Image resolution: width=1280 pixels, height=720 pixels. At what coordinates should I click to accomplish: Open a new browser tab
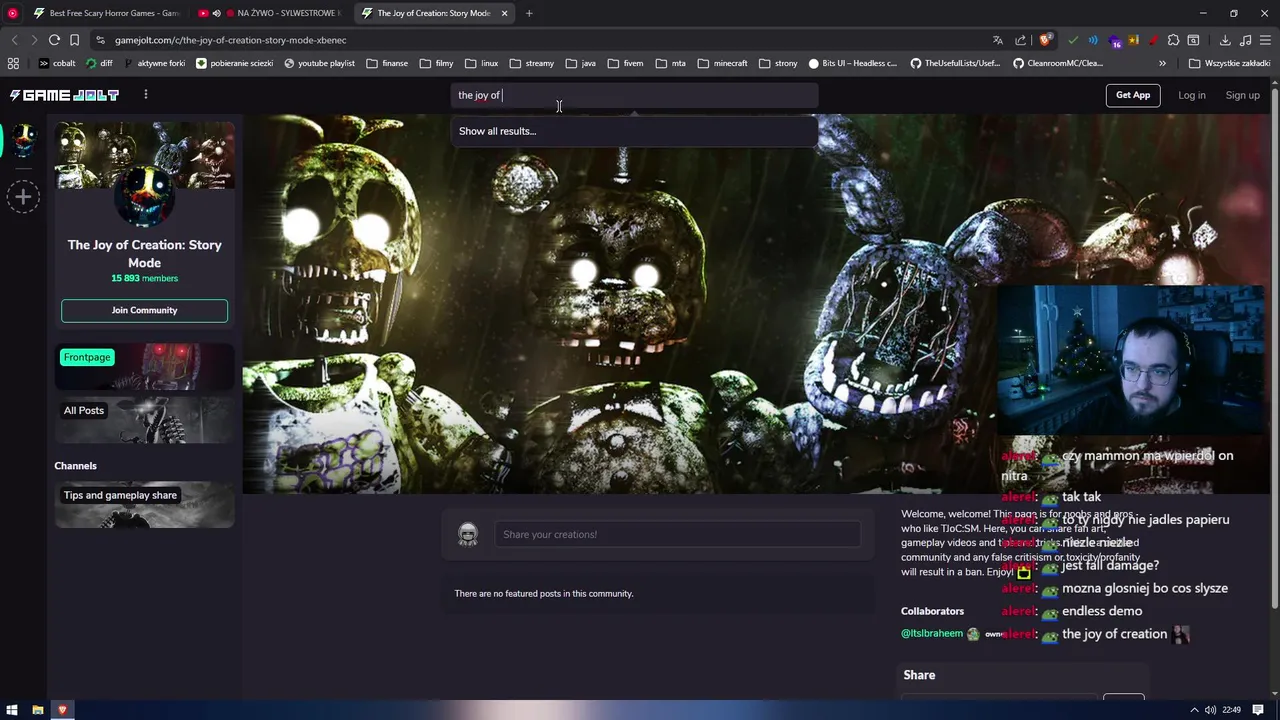click(529, 13)
